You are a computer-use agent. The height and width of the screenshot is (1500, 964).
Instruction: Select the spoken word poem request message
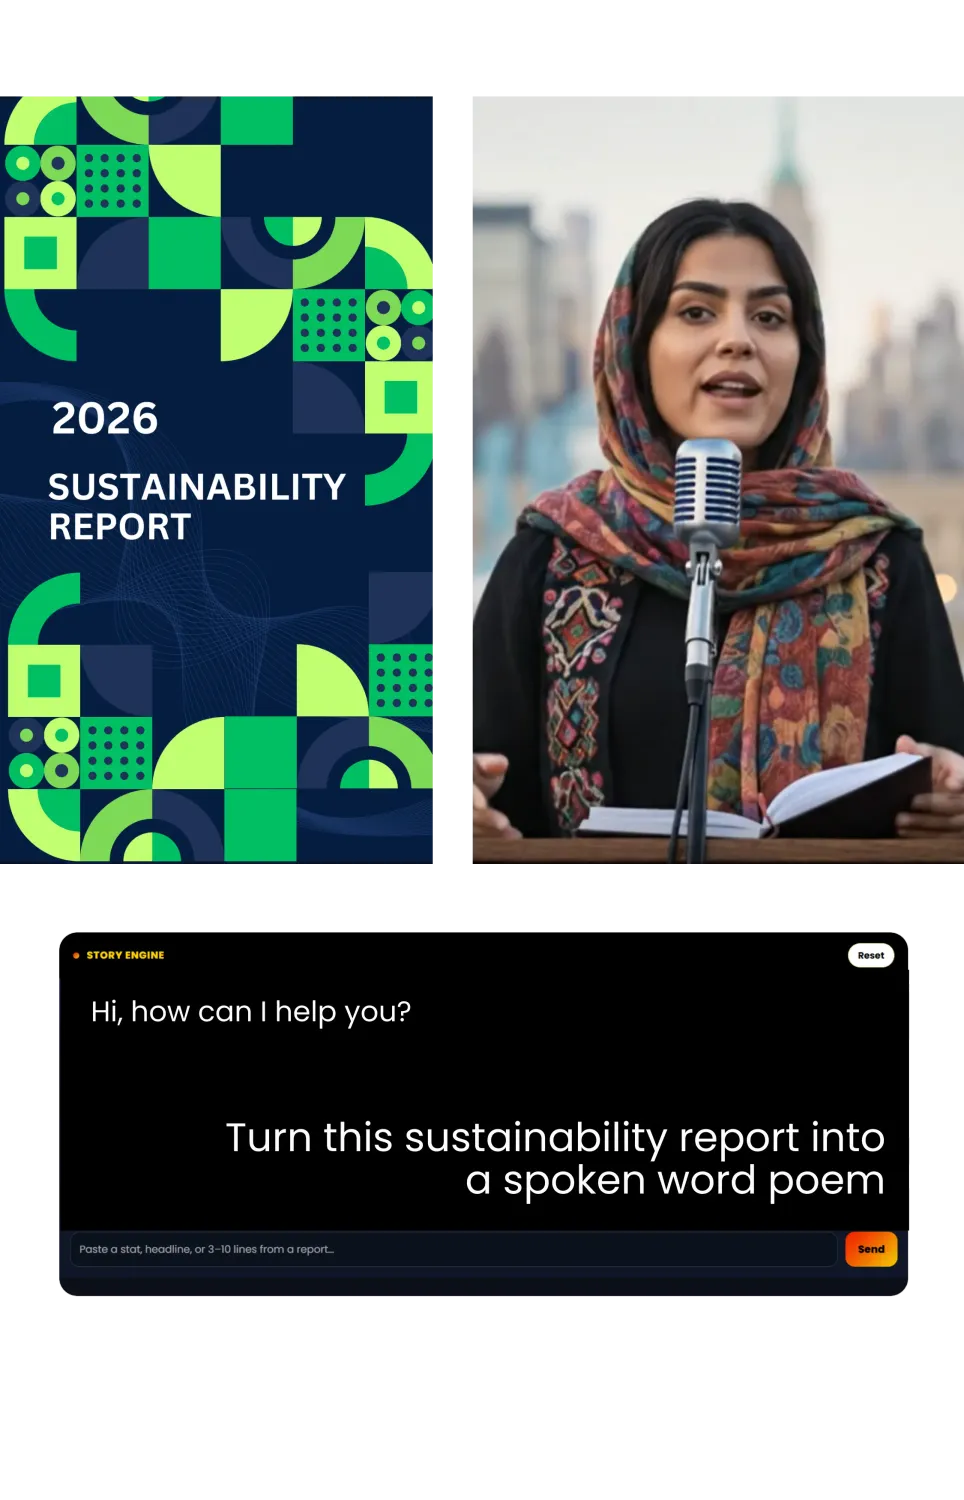click(x=555, y=1158)
